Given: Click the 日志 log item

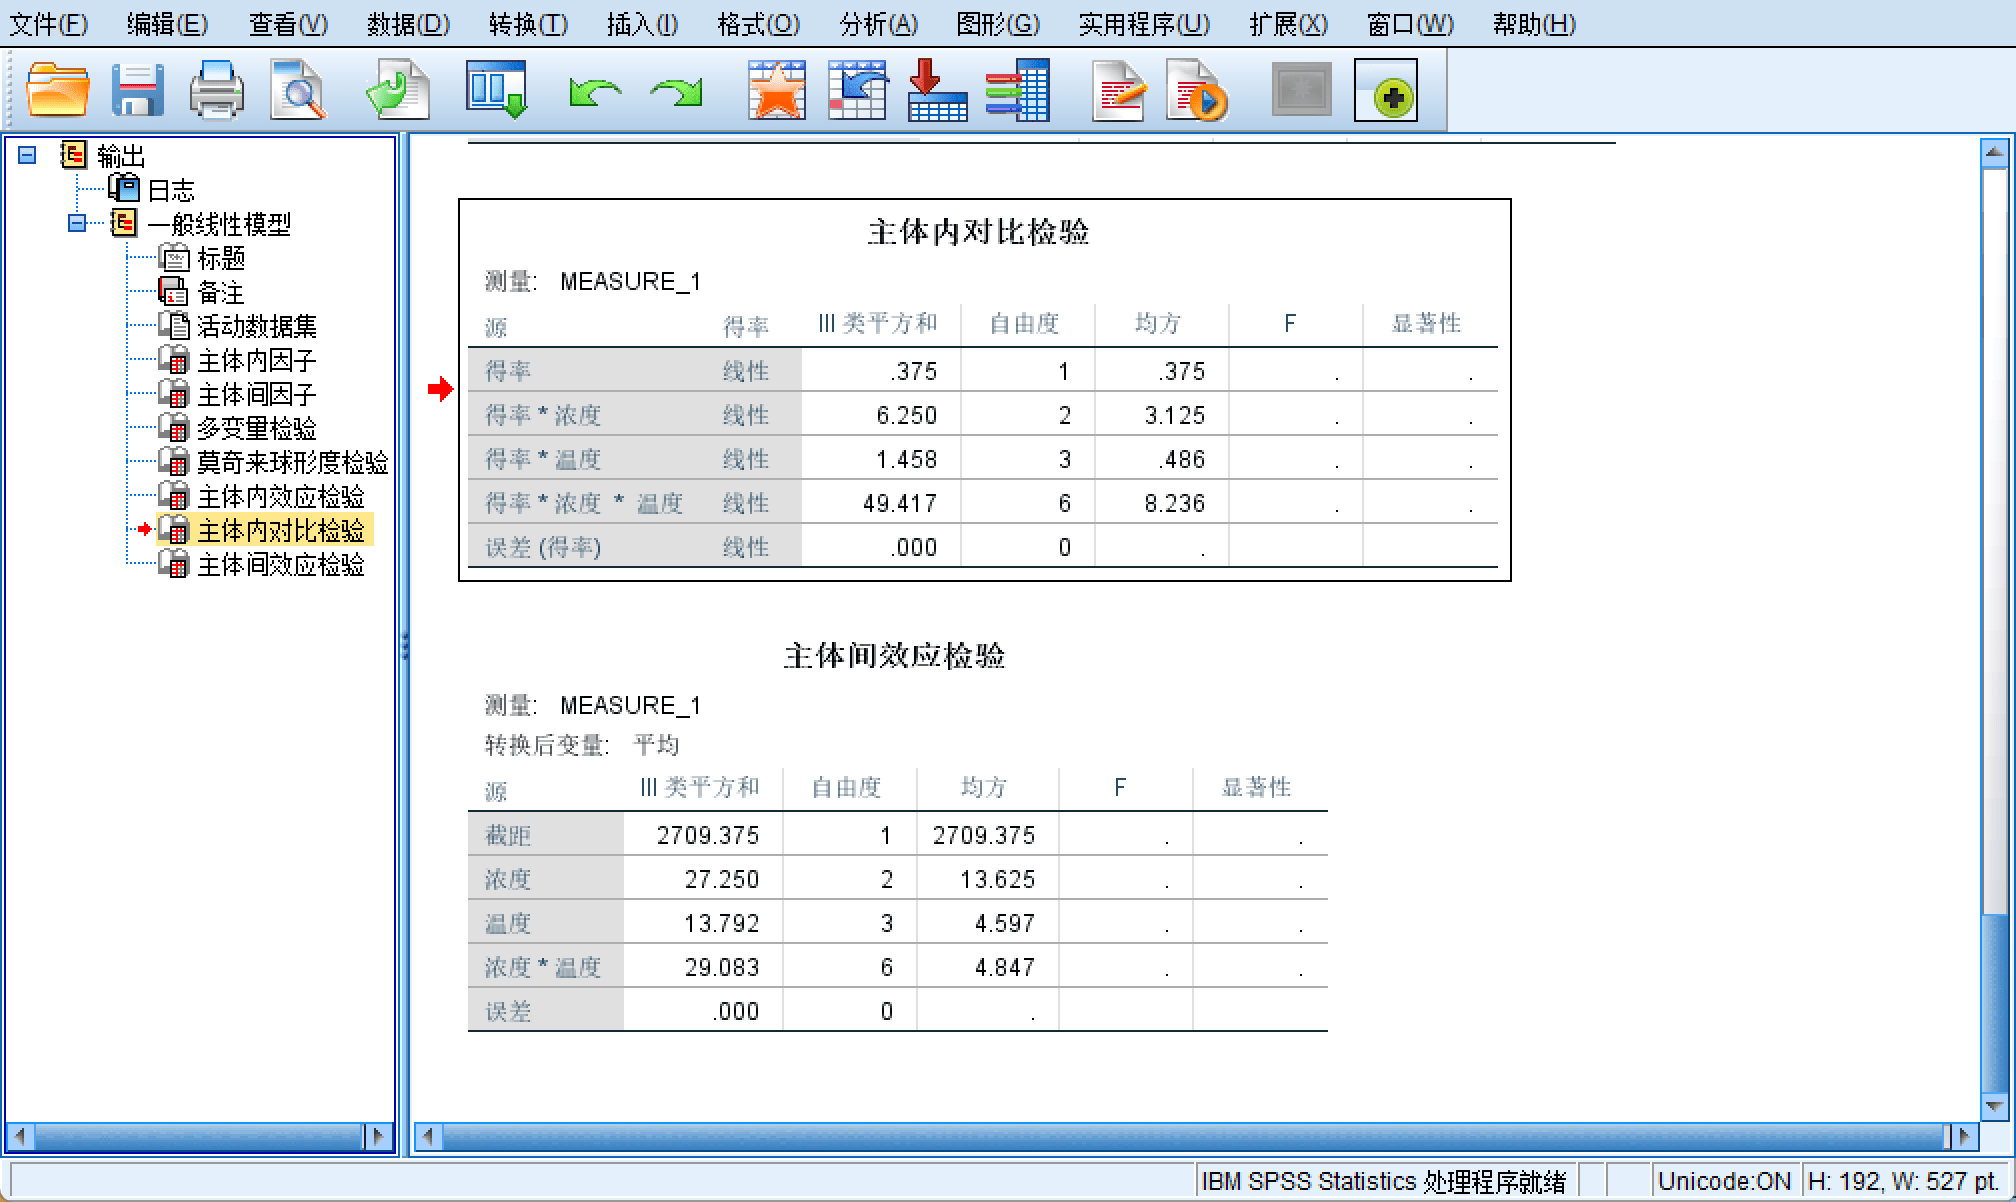Looking at the screenshot, I should click(x=170, y=190).
